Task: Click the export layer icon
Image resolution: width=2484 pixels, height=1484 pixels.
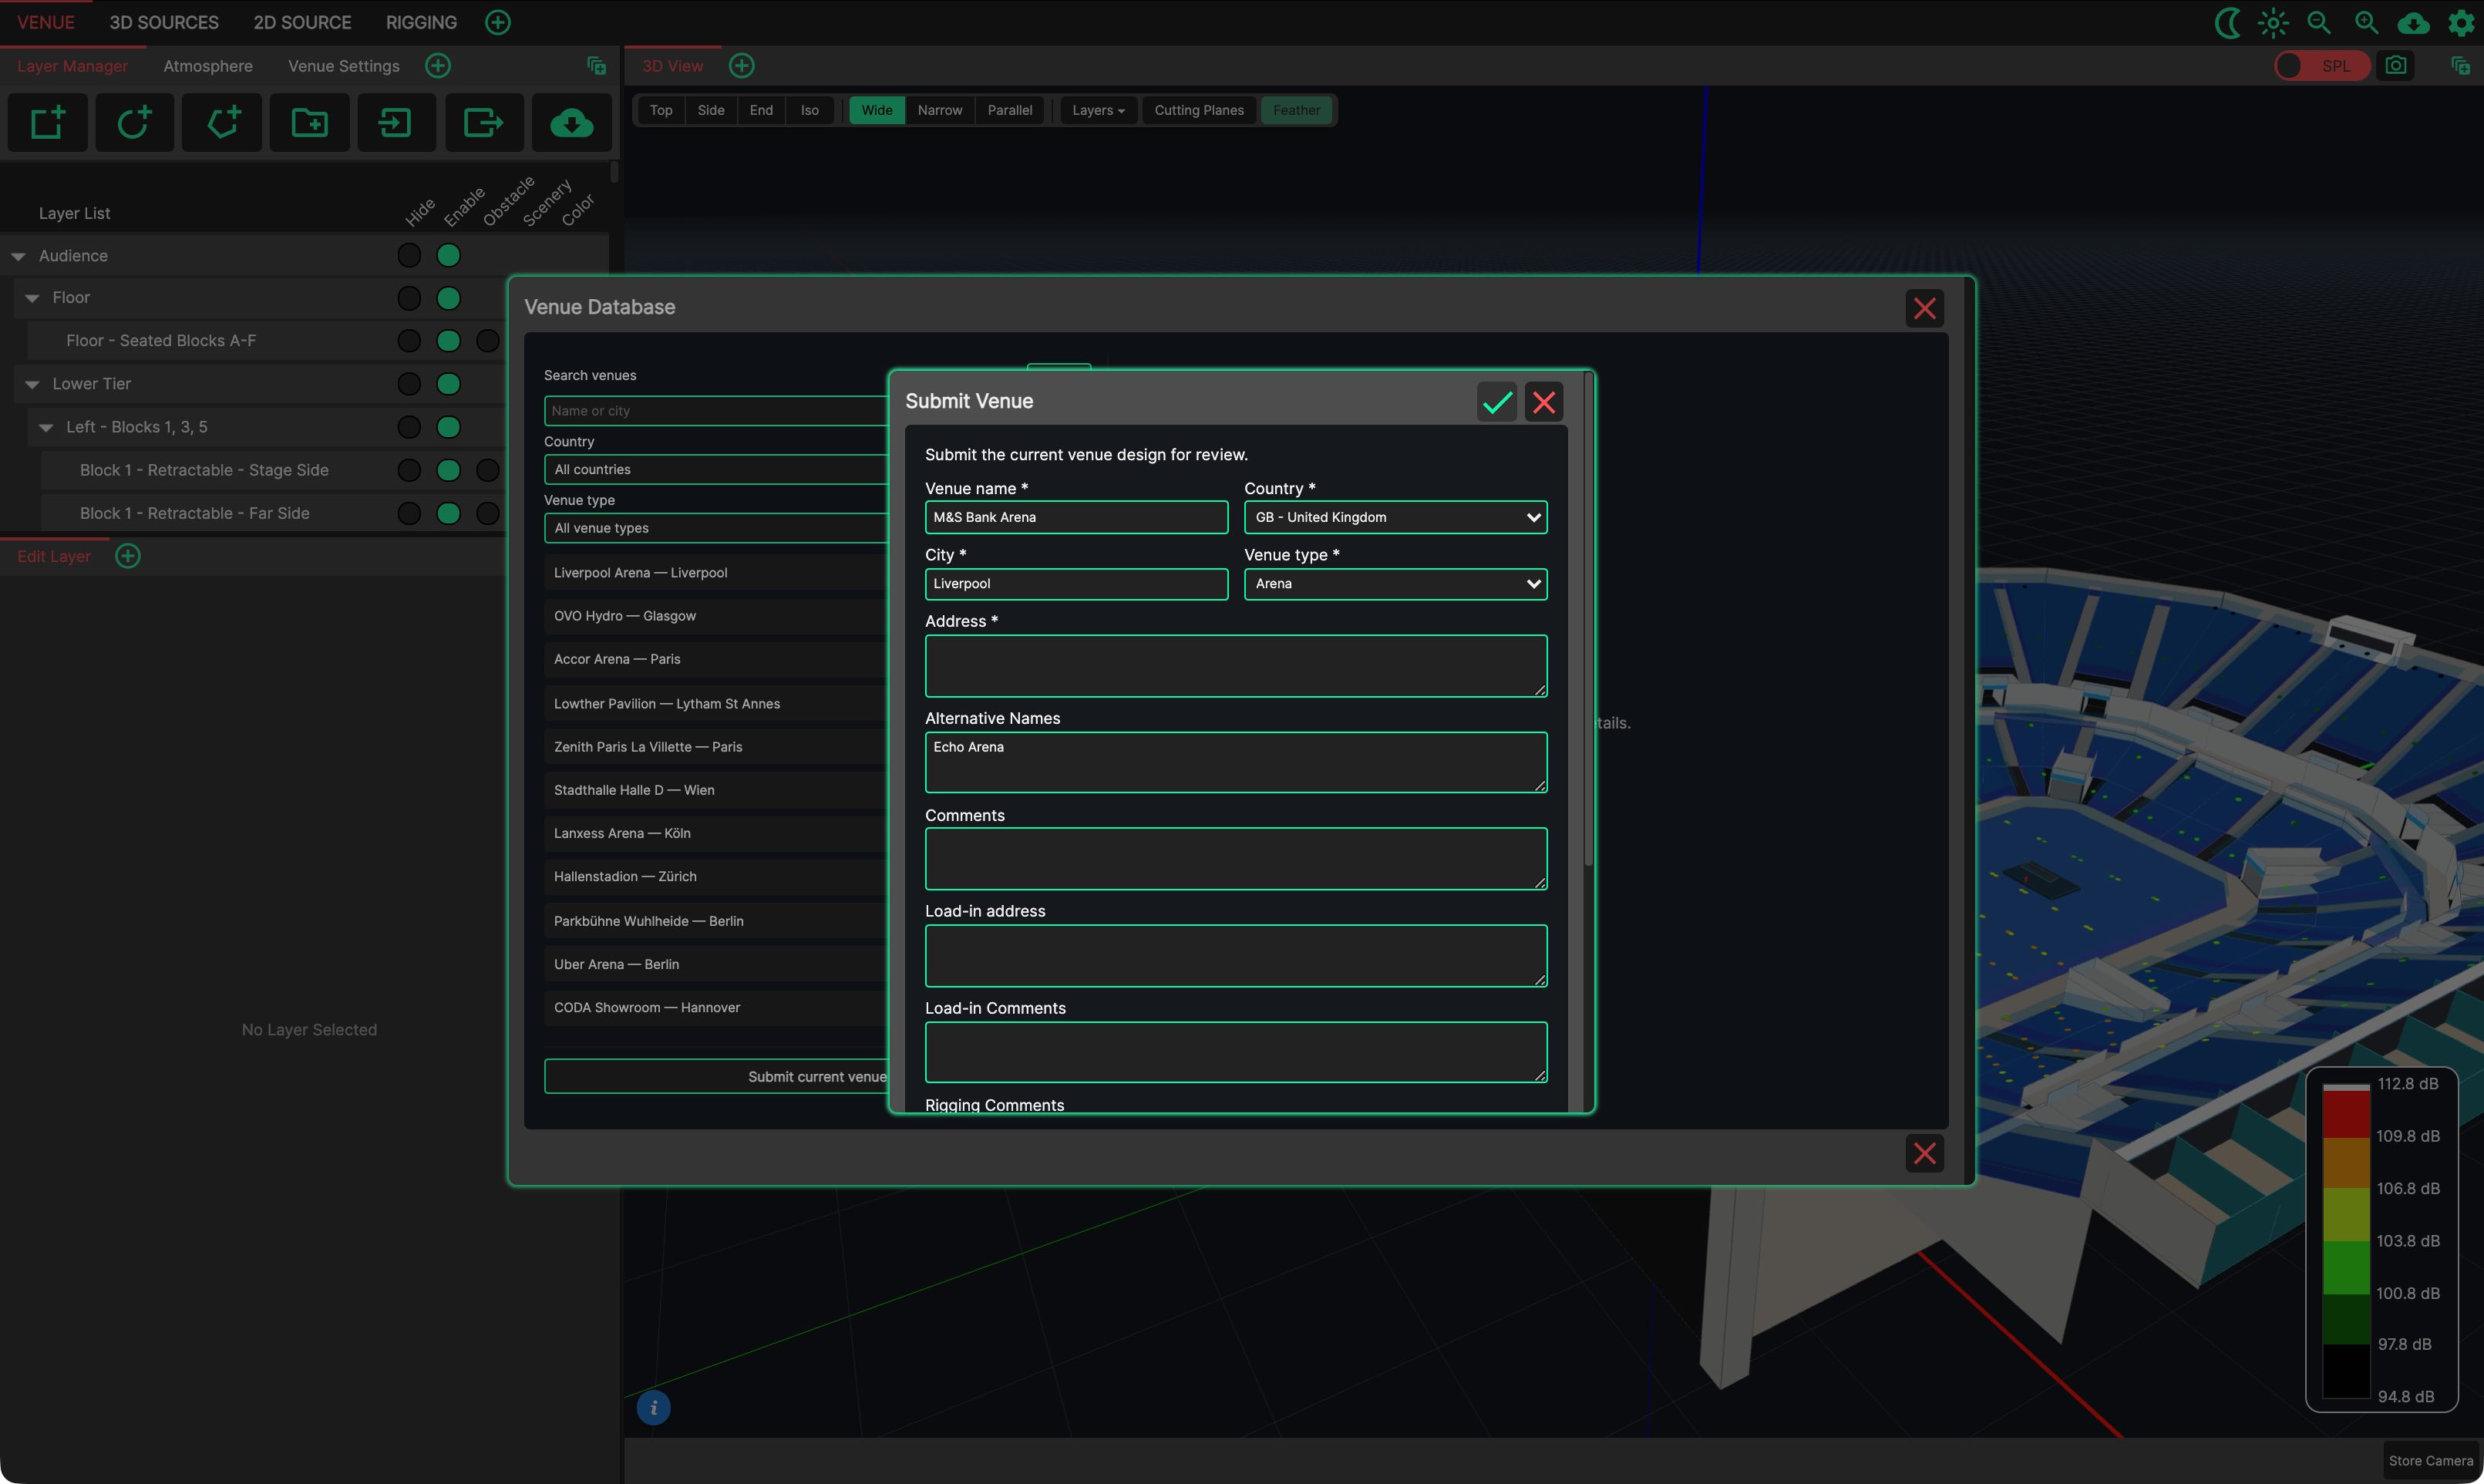Action: pos(484,123)
